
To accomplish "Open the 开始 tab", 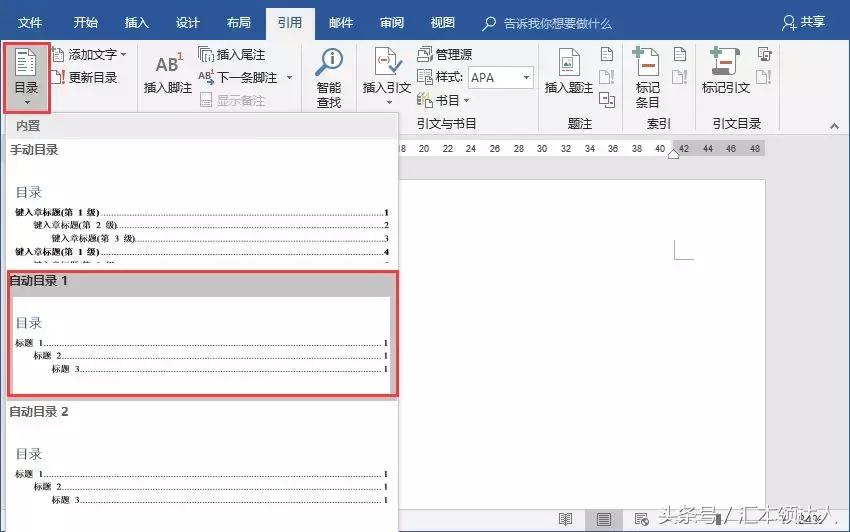I will (86, 23).
